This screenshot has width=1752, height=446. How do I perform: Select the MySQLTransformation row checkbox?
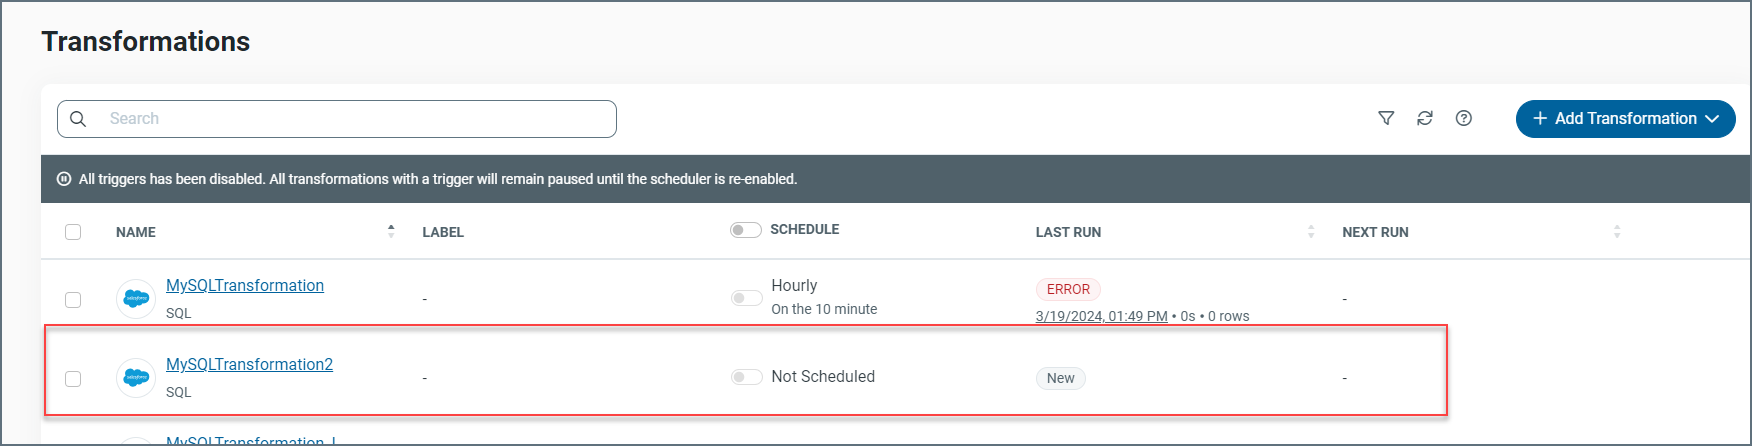(73, 300)
